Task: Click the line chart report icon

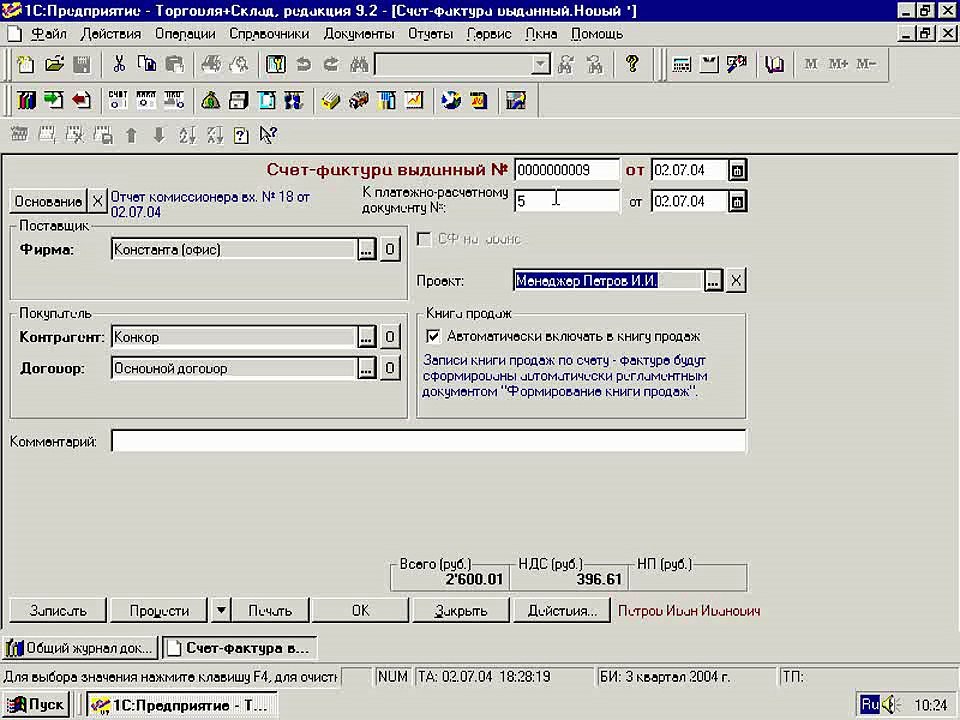Action: click(x=414, y=100)
